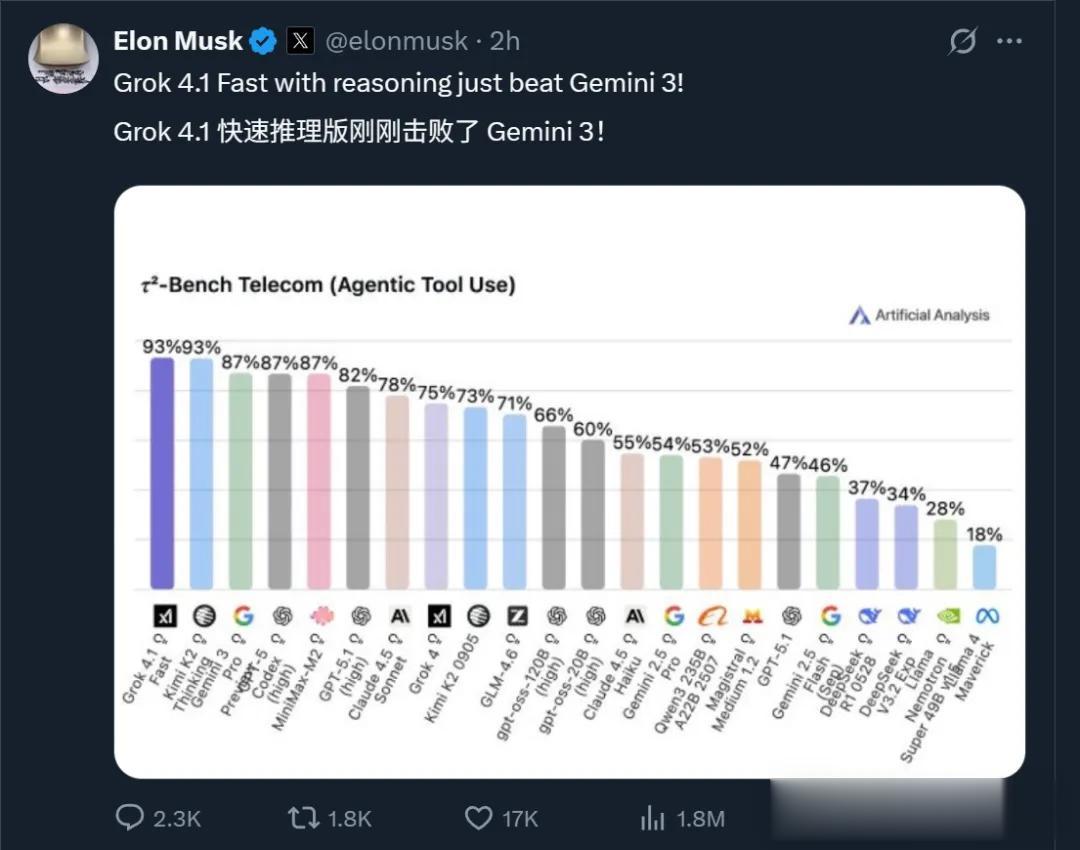Click the X affiliation badge

point(301,41)
